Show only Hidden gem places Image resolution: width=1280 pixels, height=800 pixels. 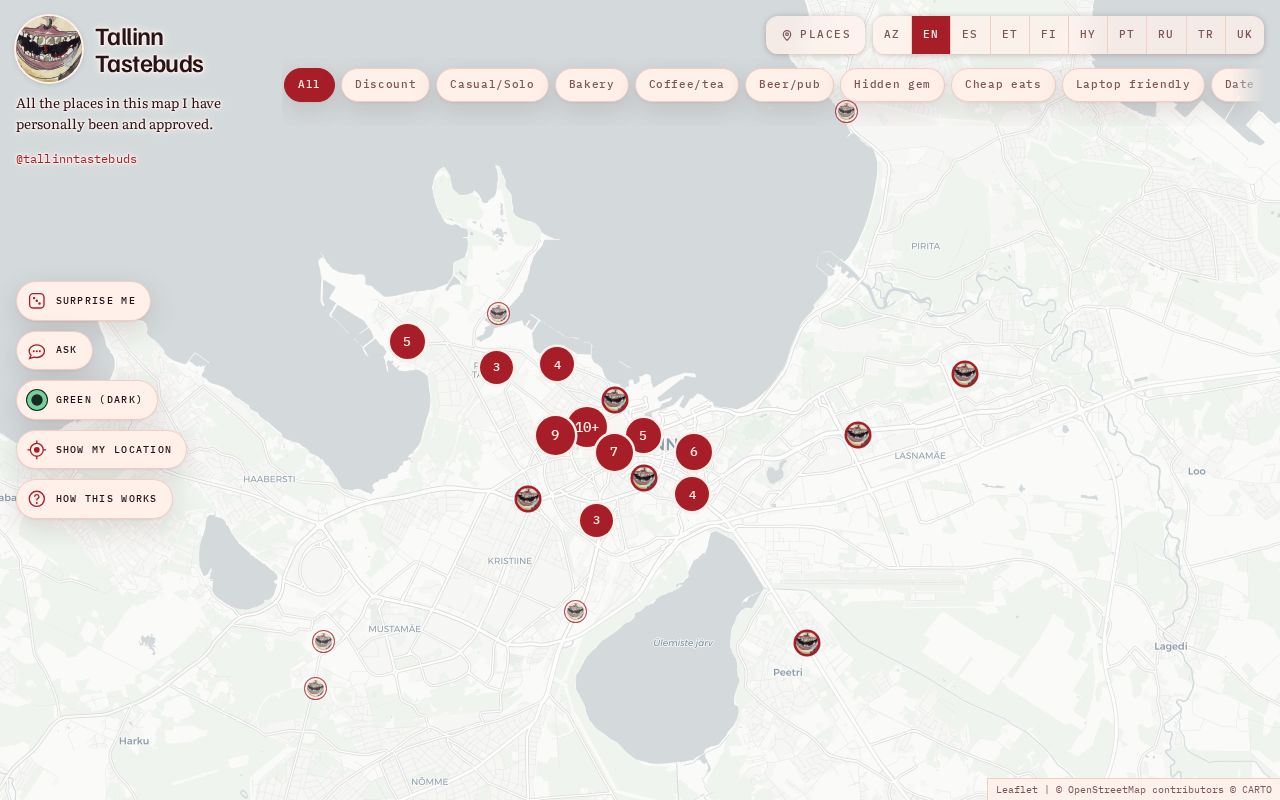point(892,85)
